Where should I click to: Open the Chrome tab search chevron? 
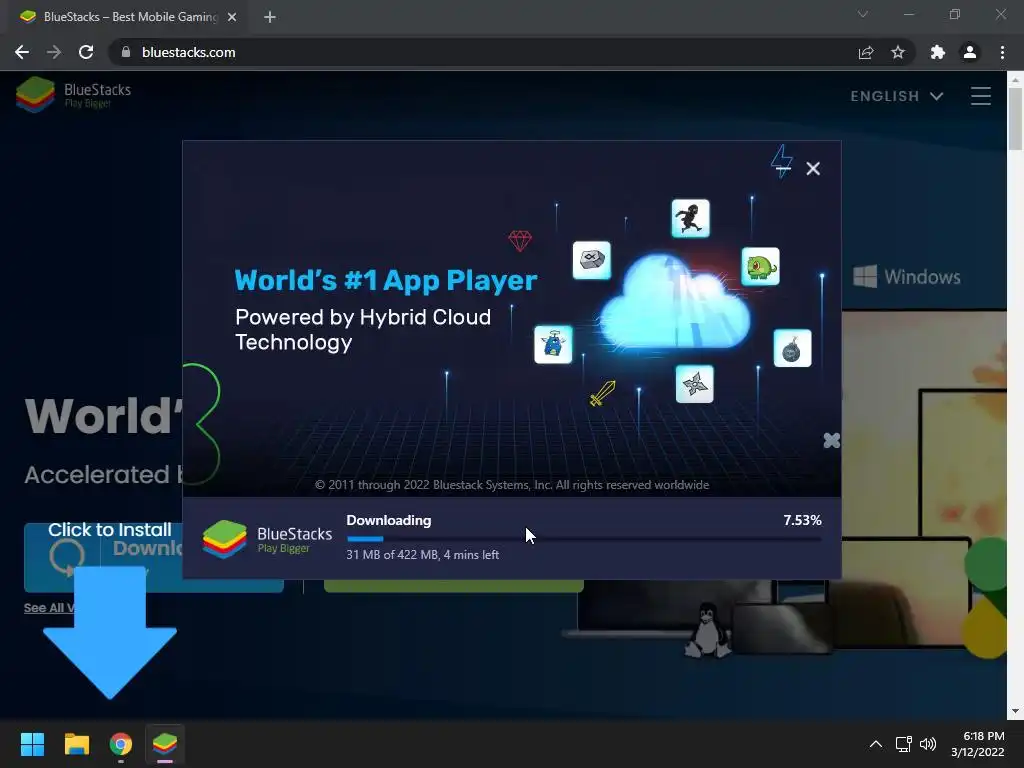(x=863, y=14)
